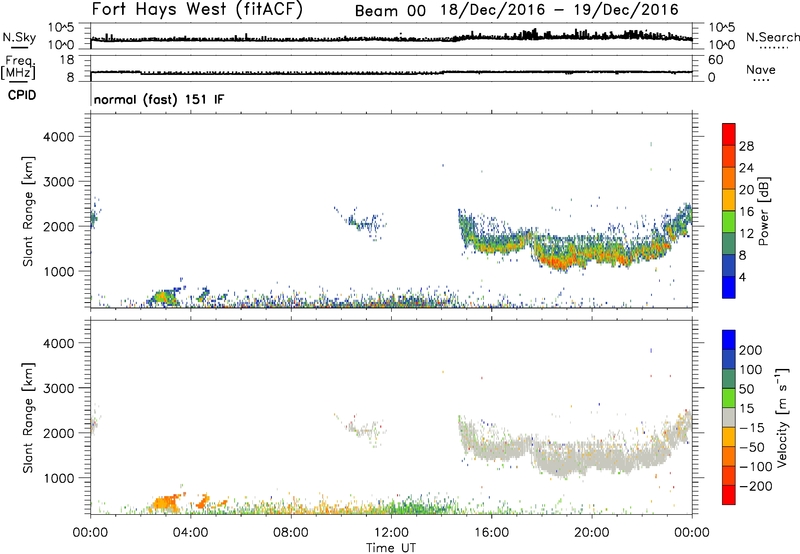This screenshot has width=800, height=554.
Task: Click the "12:00" time tick label
Action: pyautogui.click(x=391, y=533)
